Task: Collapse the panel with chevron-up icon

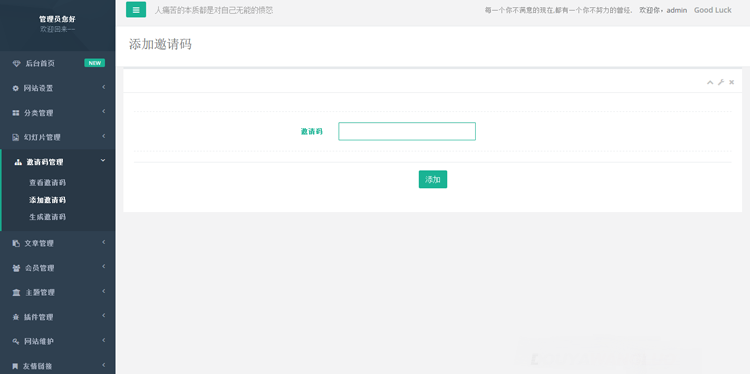Action: point(710,83)
